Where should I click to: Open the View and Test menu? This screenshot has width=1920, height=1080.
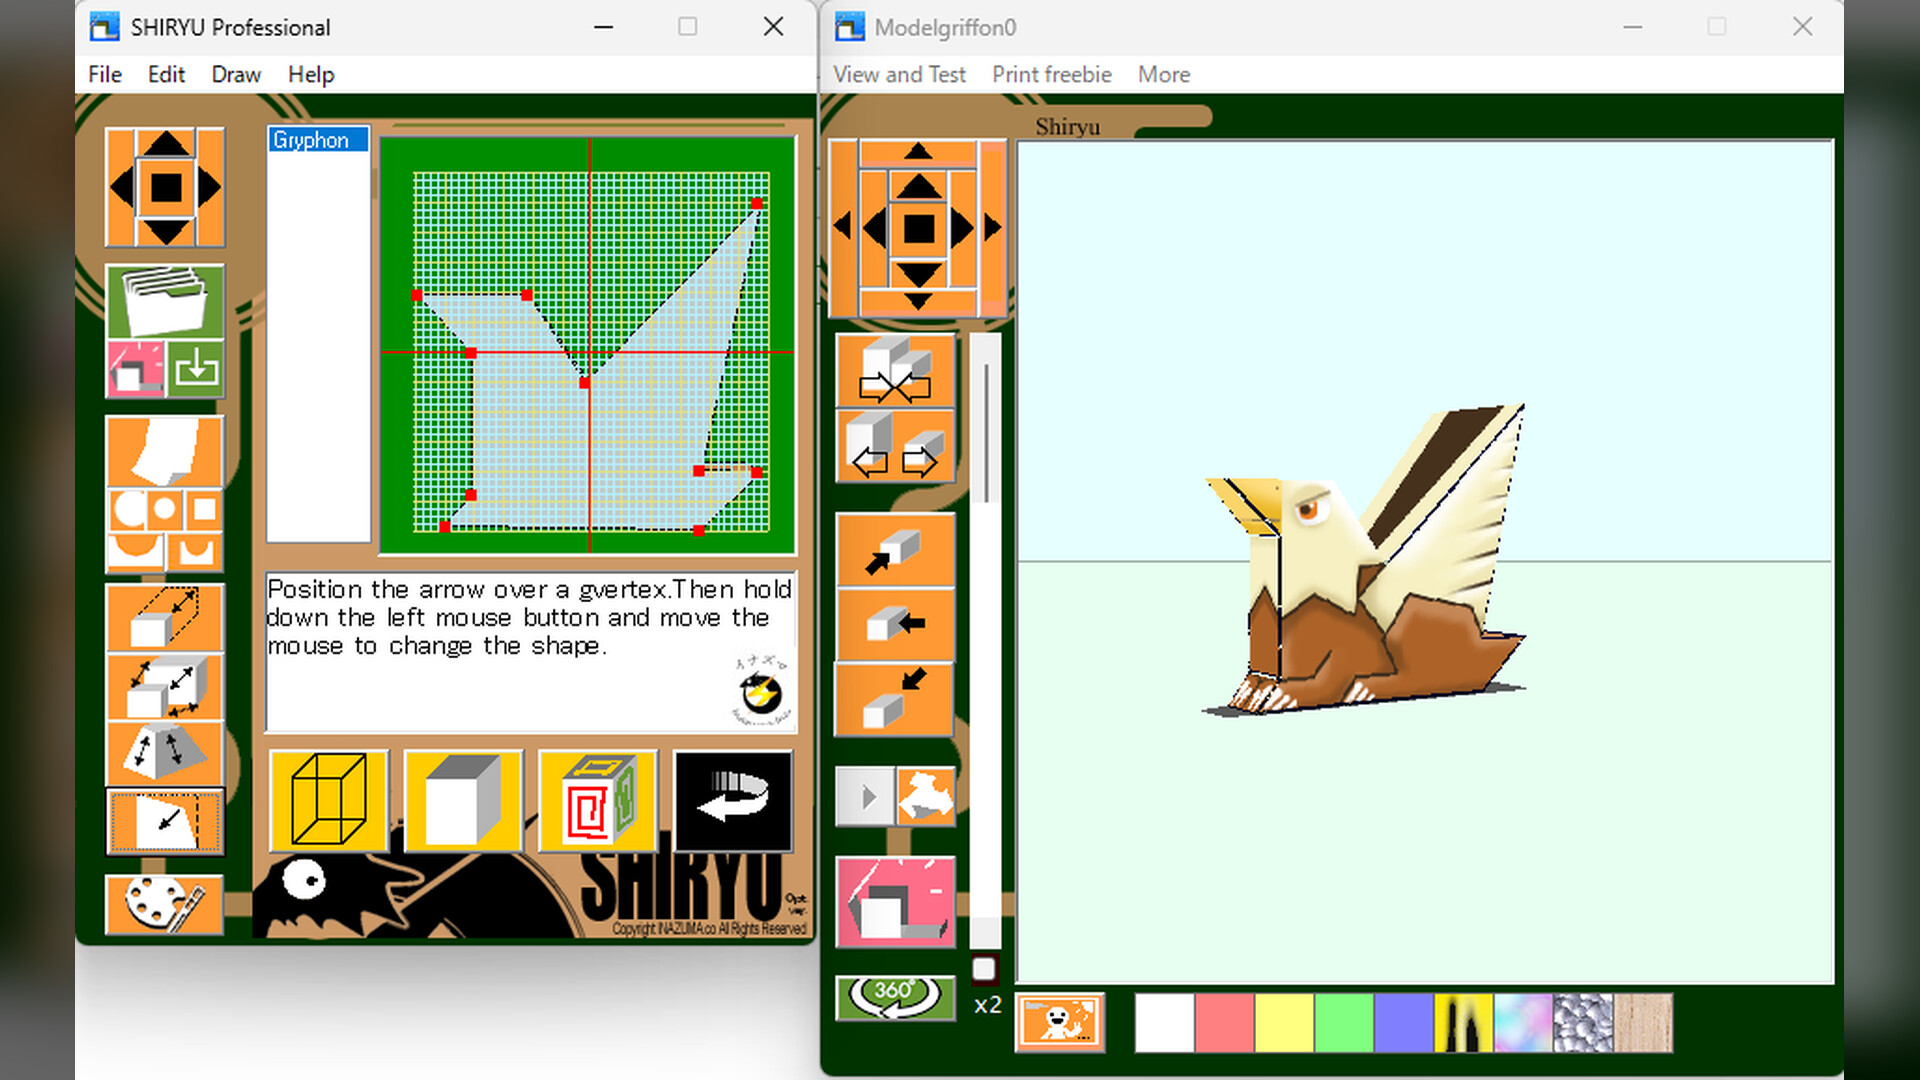899,74
